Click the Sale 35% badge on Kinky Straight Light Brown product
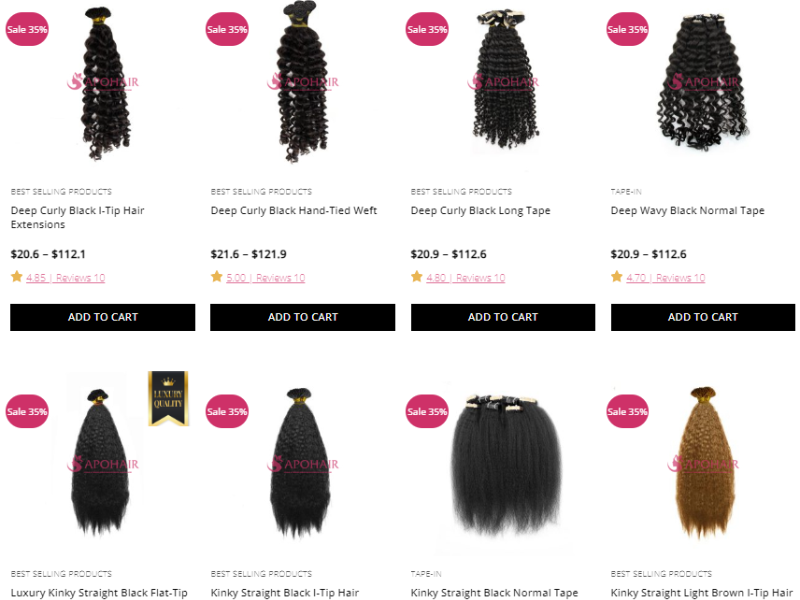 (x=627, y=411)
